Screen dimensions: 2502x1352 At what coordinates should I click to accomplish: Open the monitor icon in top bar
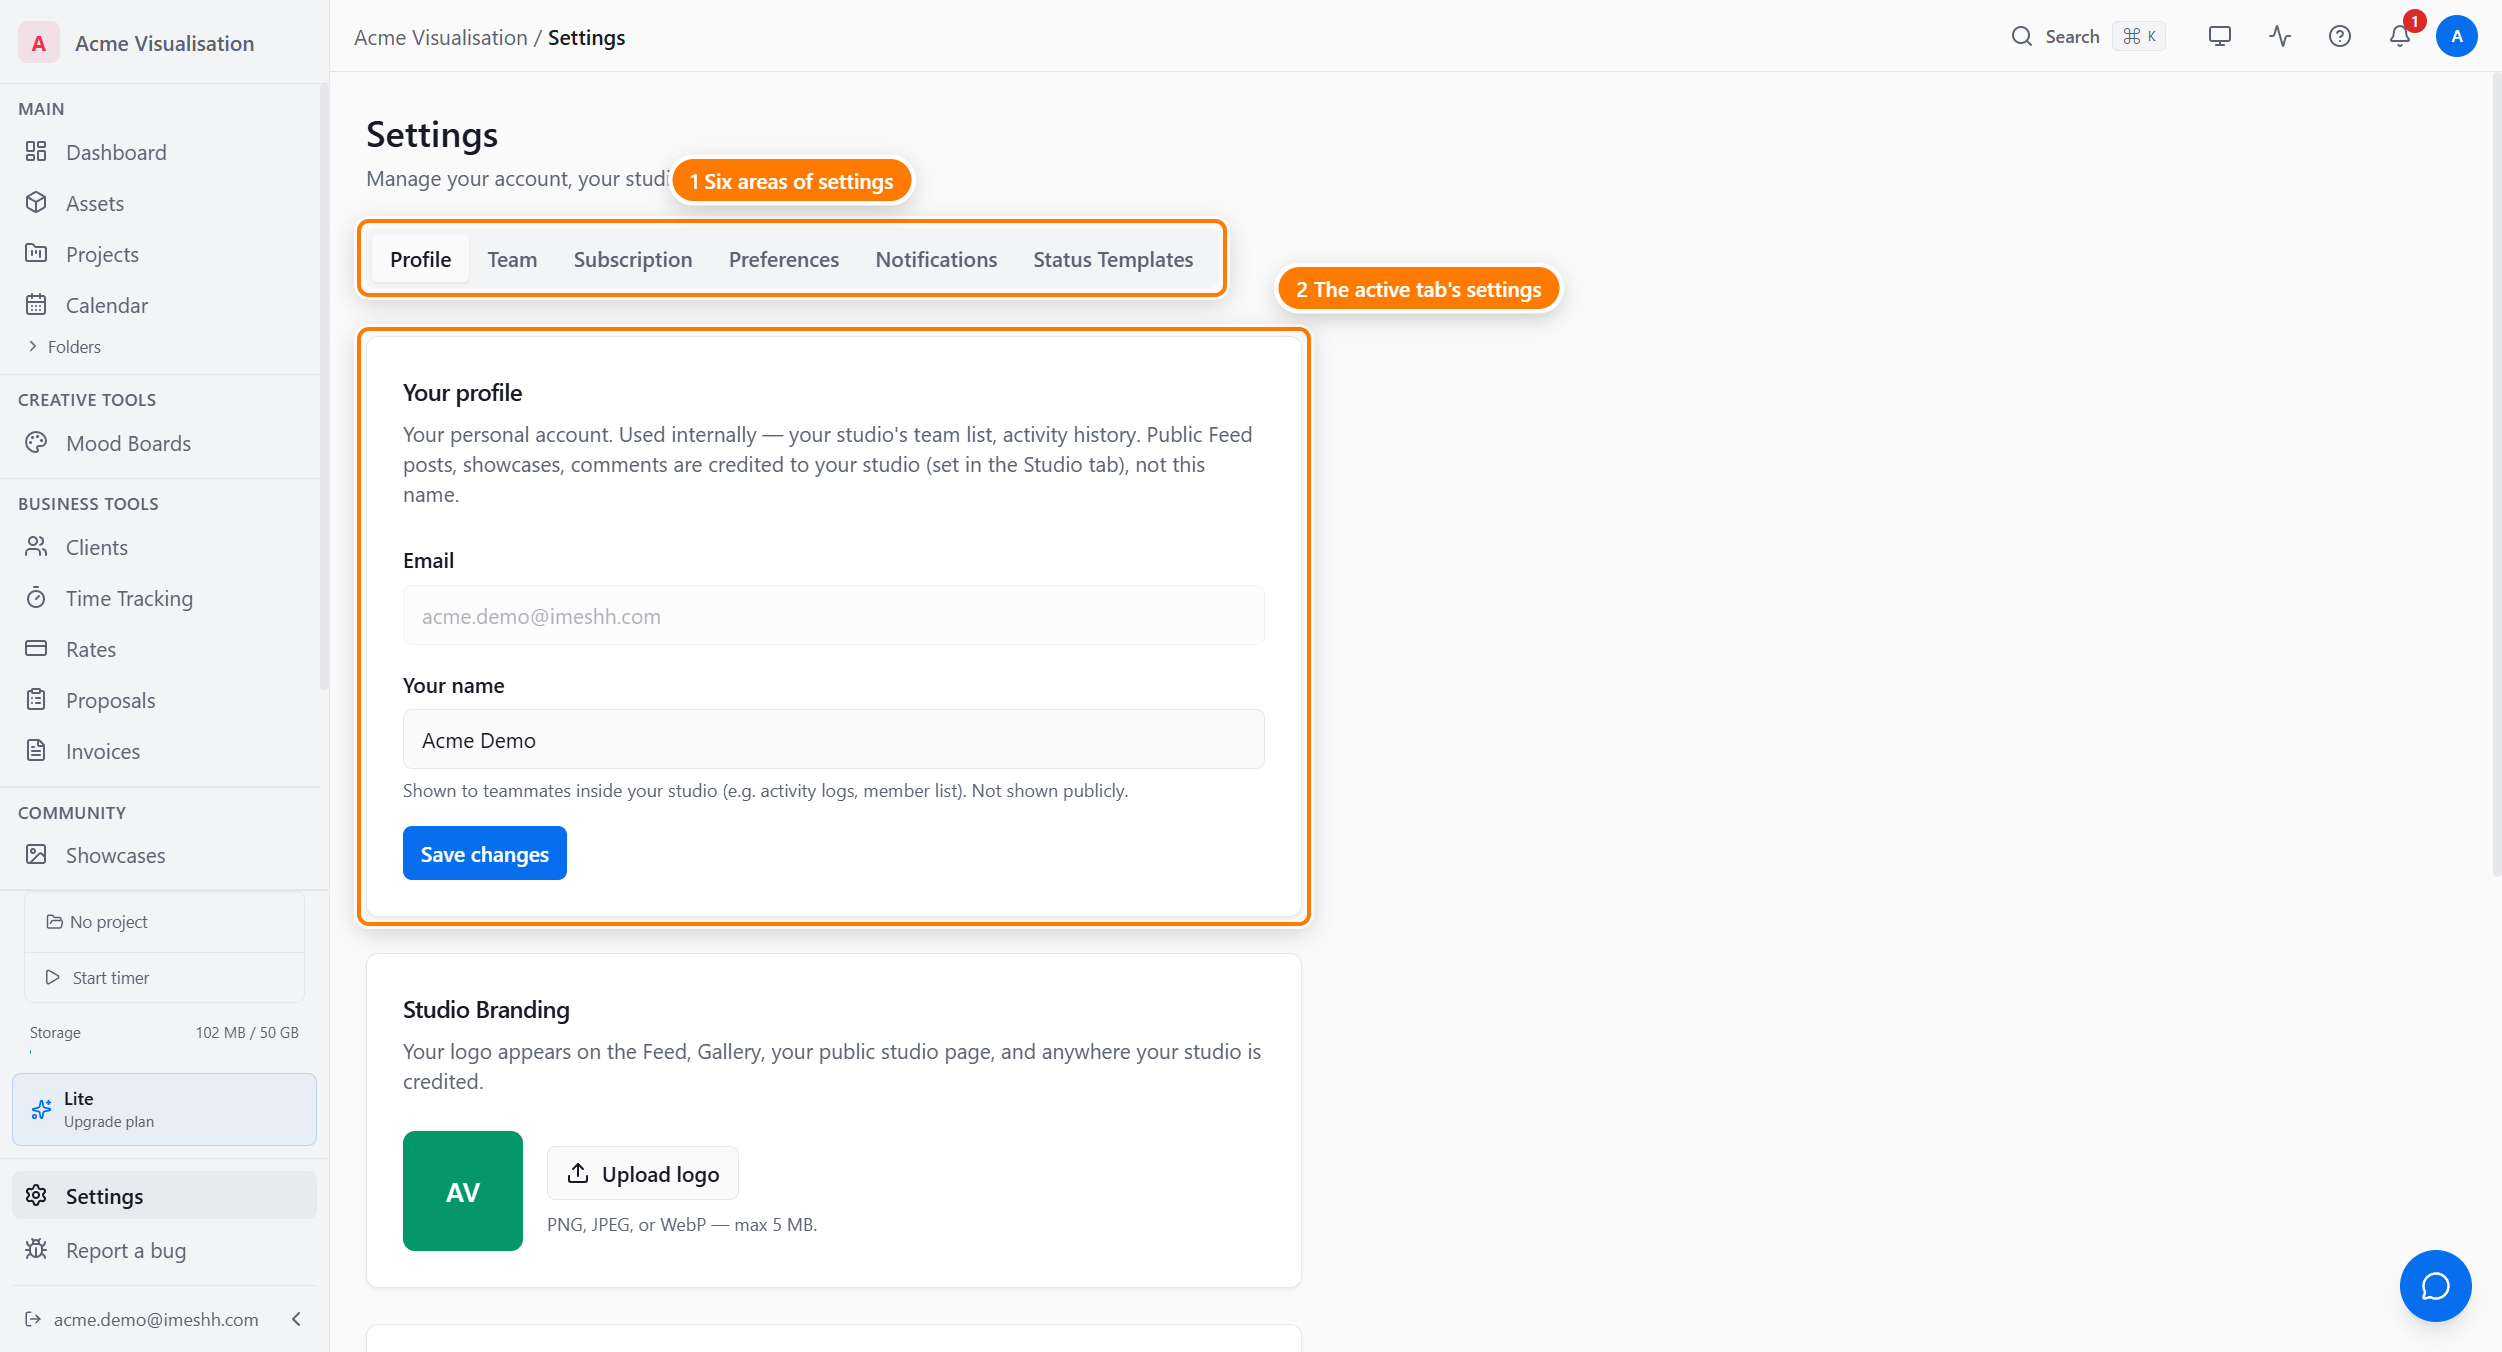tap(2220, 36)
